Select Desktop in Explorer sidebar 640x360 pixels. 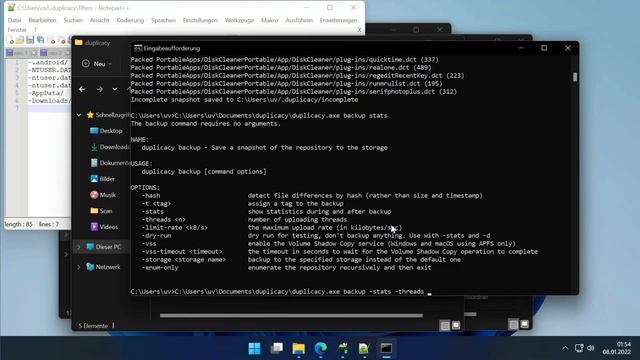coord(106,131)
